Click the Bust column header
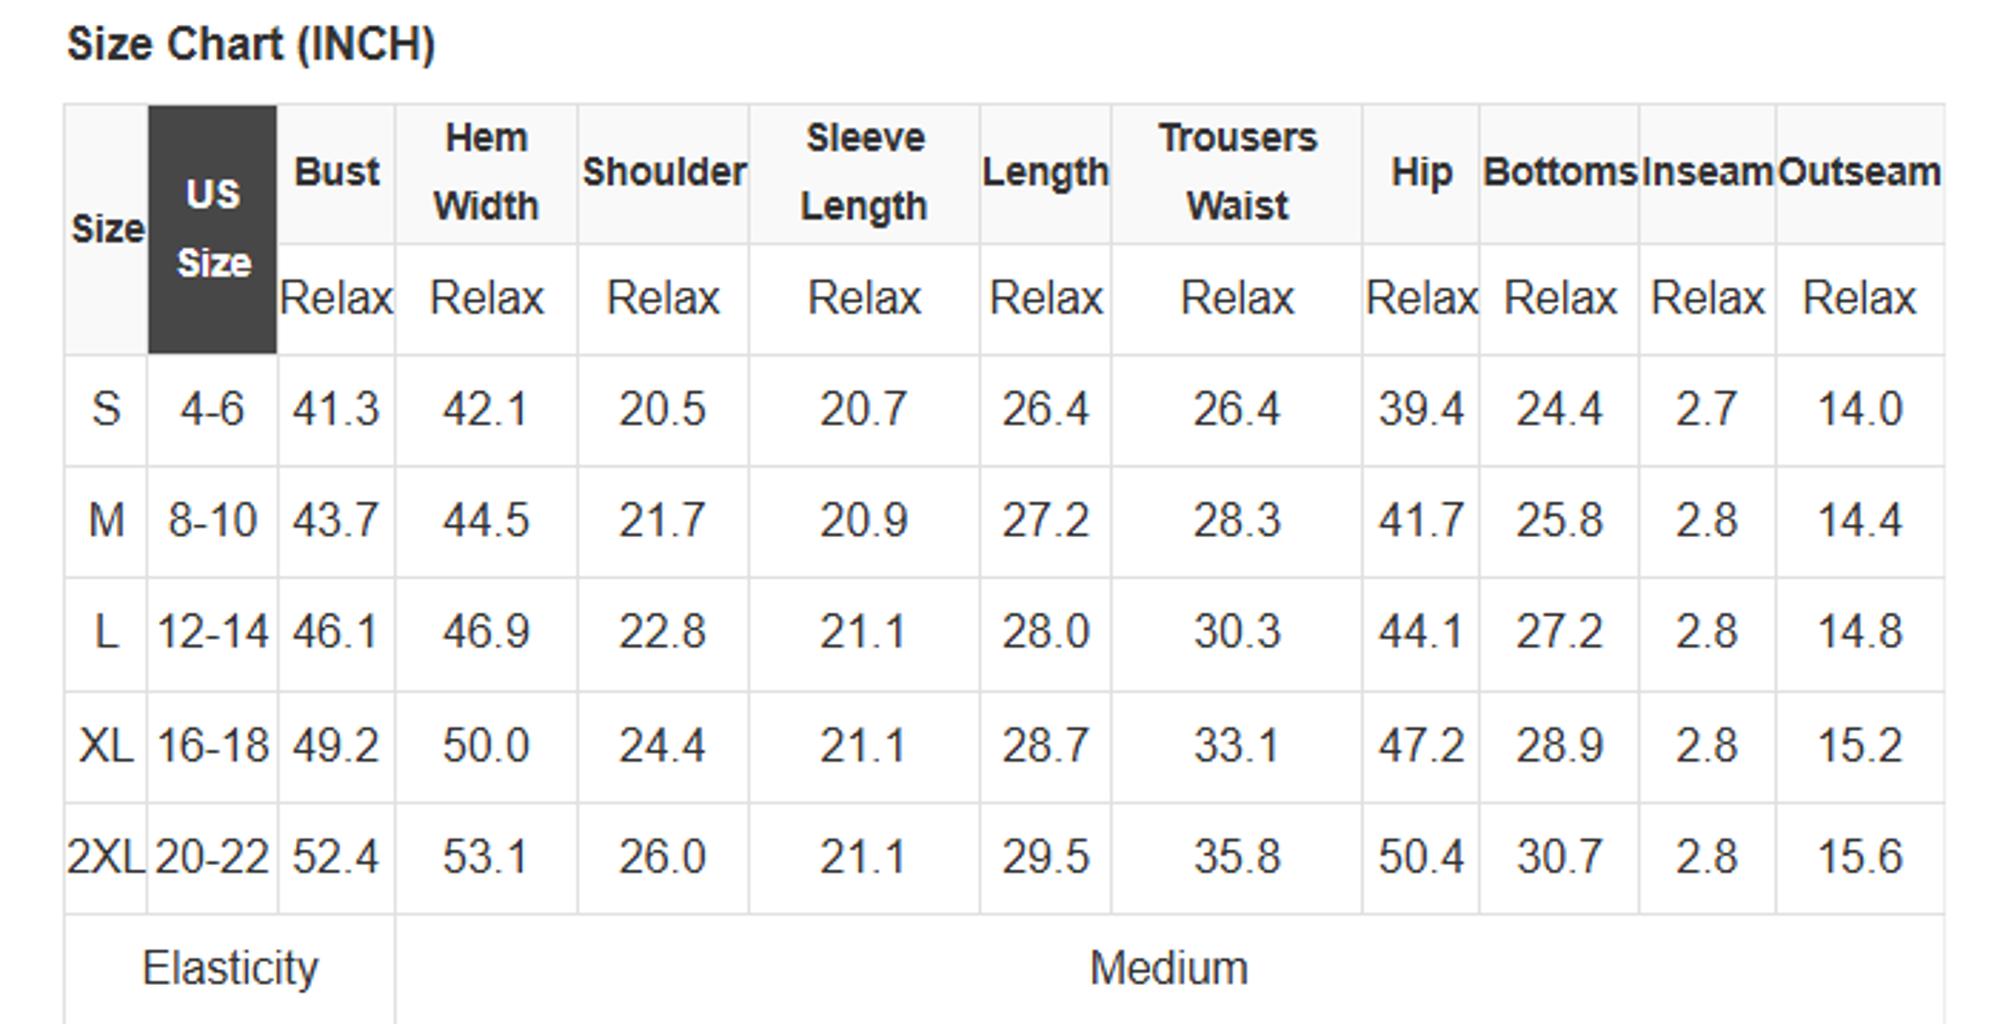2000x1024 pixels. click(x=336, y=172)
